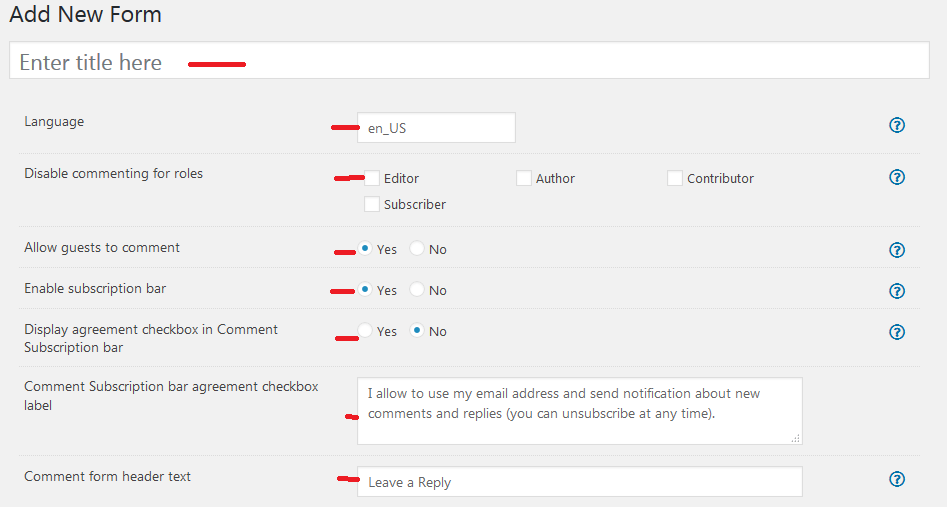Select the Subscriber role checkbox
The height and width of the screenshot is (507, 947).
point(372,204)
